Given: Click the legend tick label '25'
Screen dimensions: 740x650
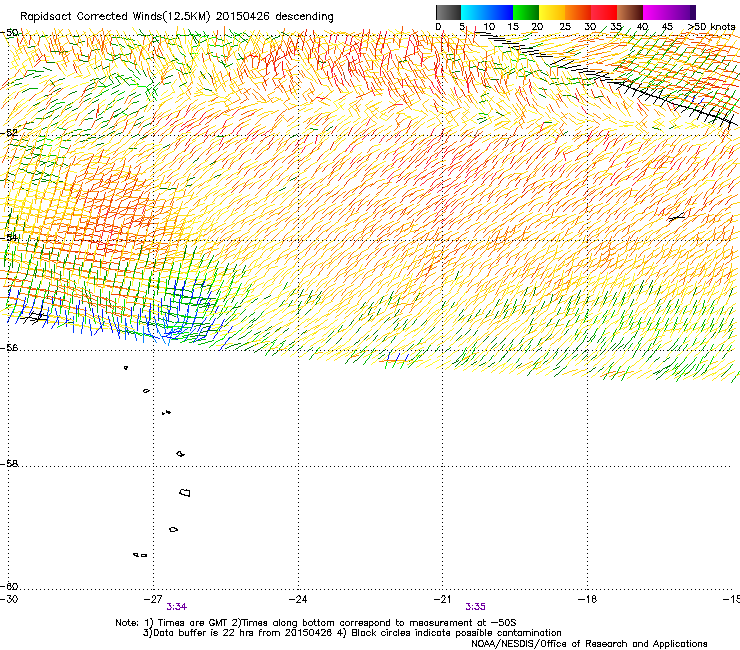Looking at the screenshot, I should pos(565,26).
